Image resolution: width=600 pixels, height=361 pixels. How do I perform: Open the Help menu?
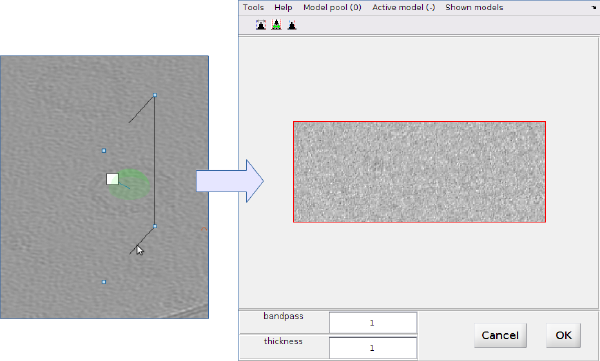click(x=283, y=7)
